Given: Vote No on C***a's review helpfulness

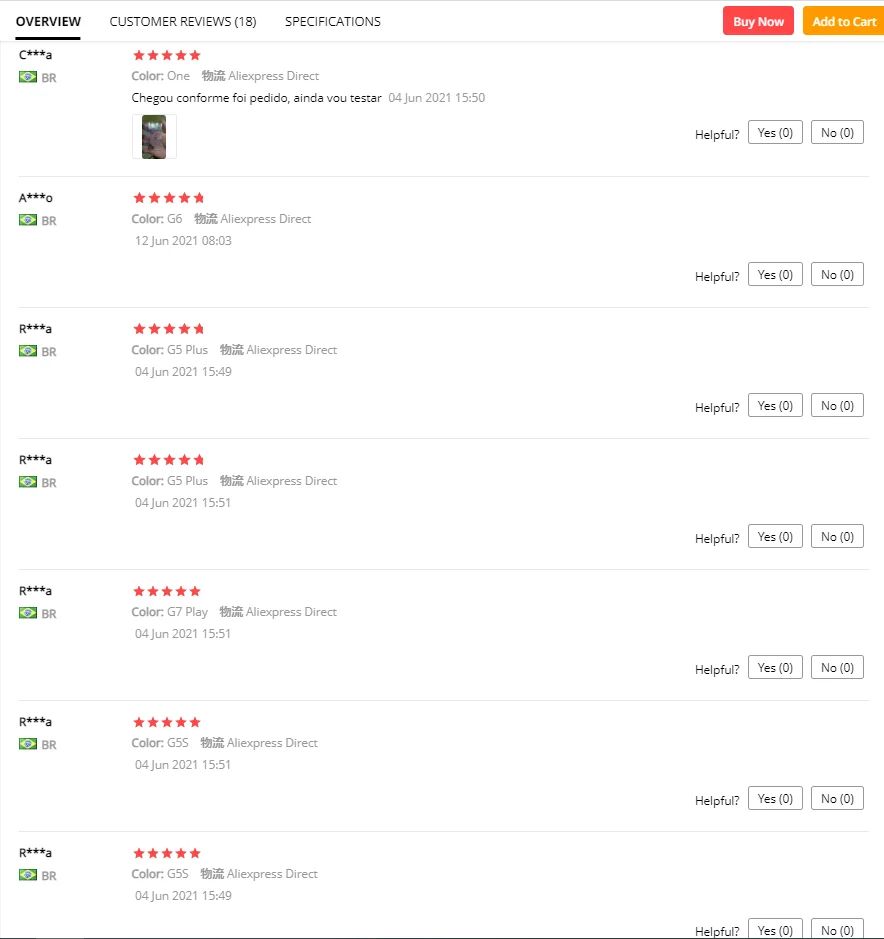Looking at the screenshot, I should [x=837, y=132].
